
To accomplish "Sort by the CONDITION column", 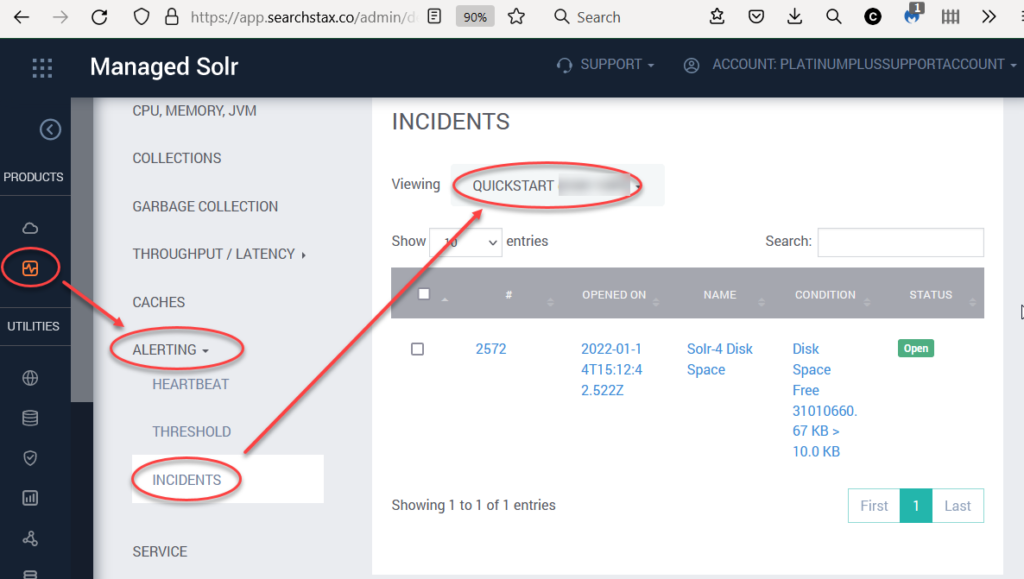I will (825, 295).
